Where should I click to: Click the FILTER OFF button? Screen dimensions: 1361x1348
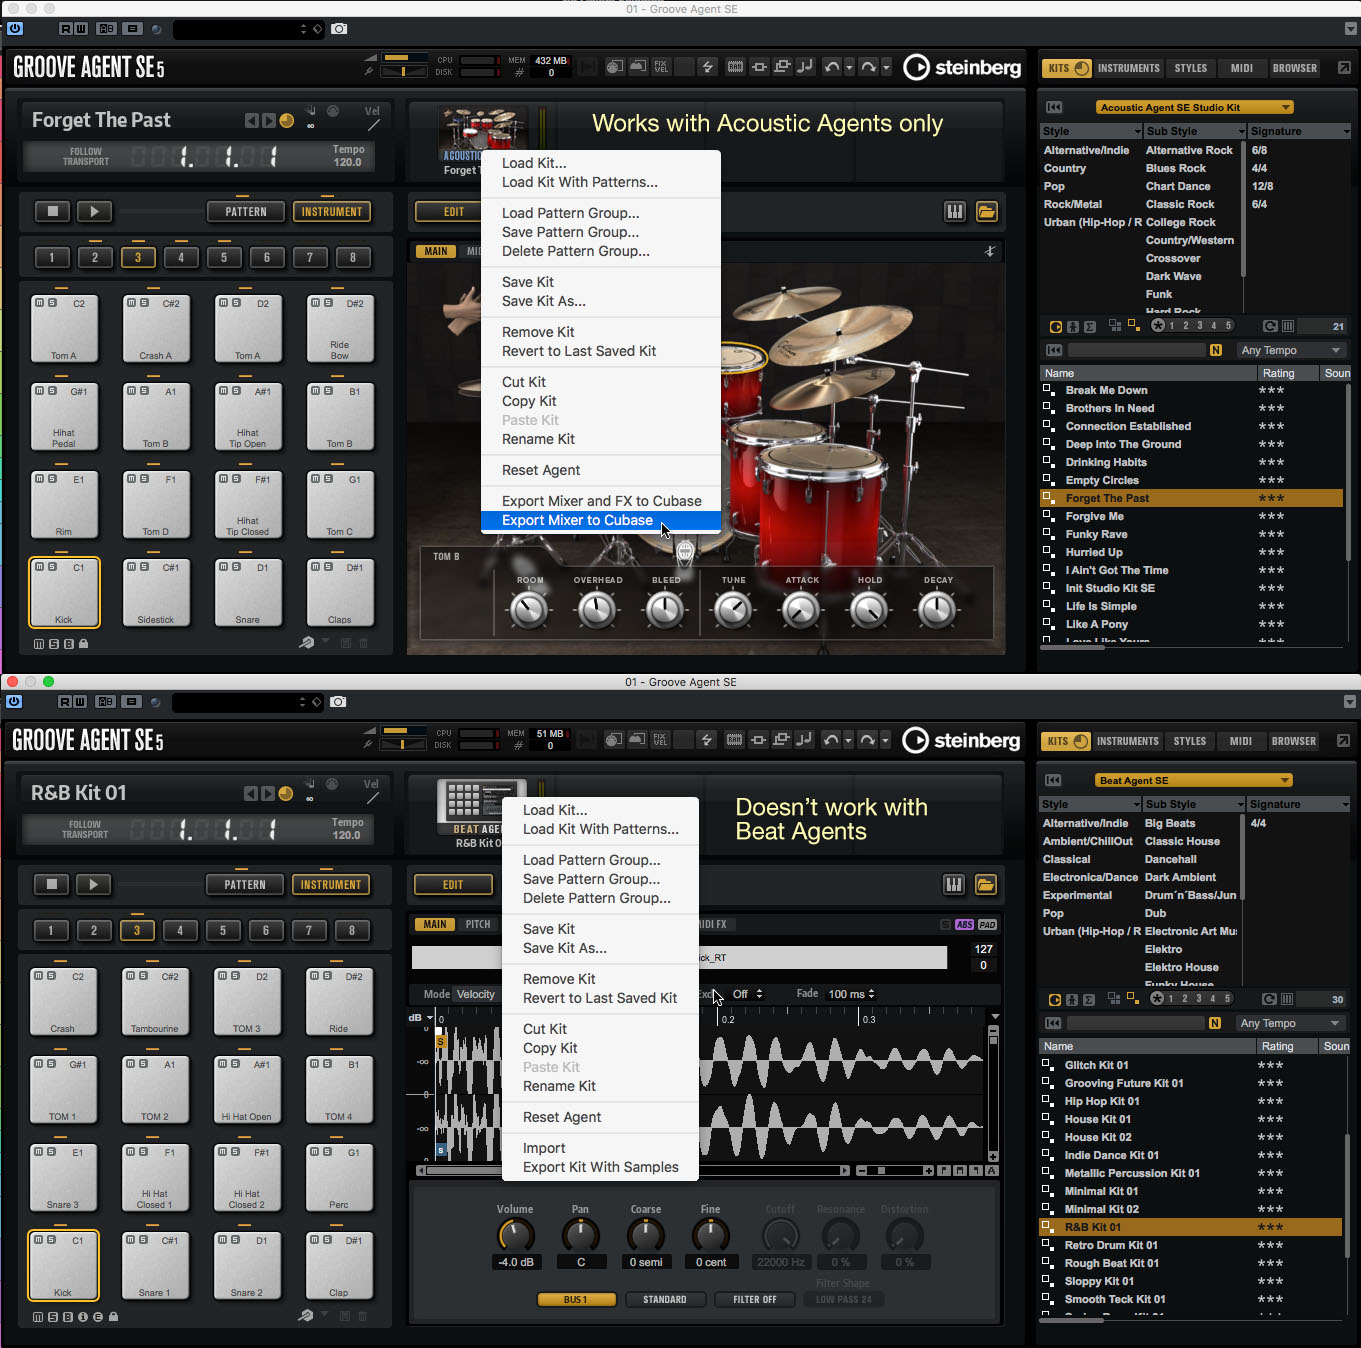[755, 1300]
